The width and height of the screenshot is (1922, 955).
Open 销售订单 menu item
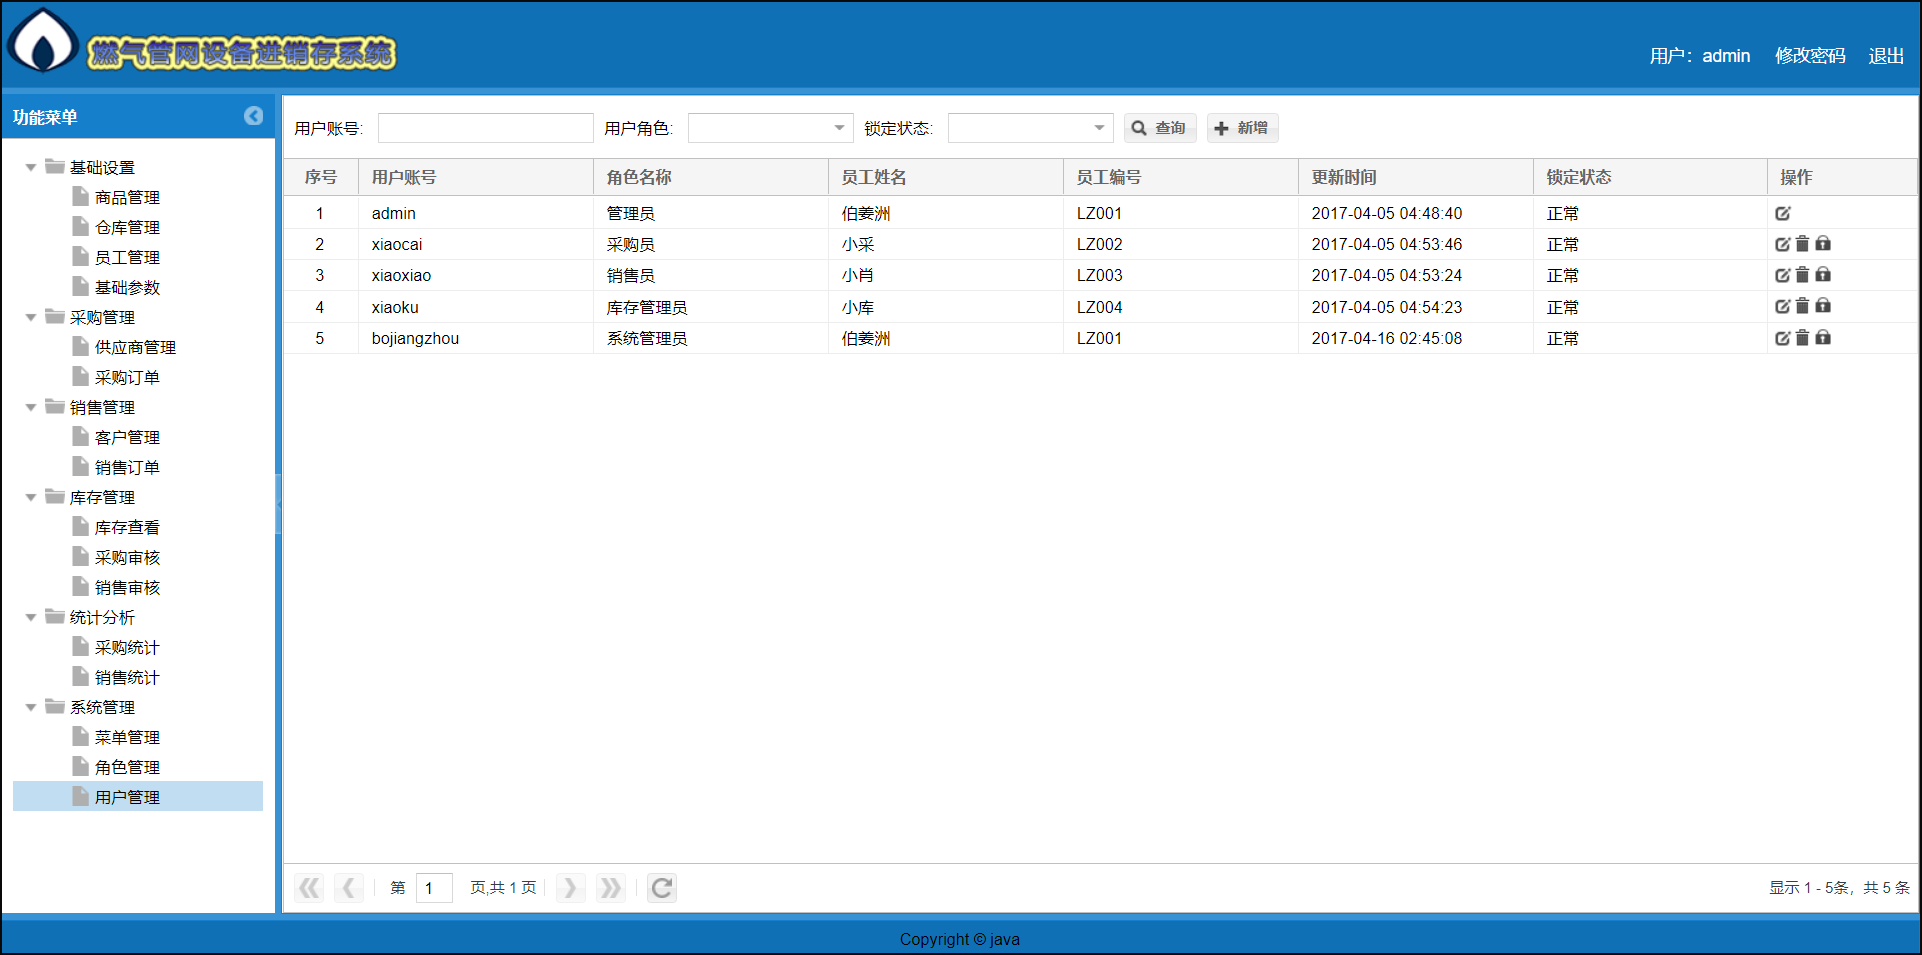pos(127,467)
